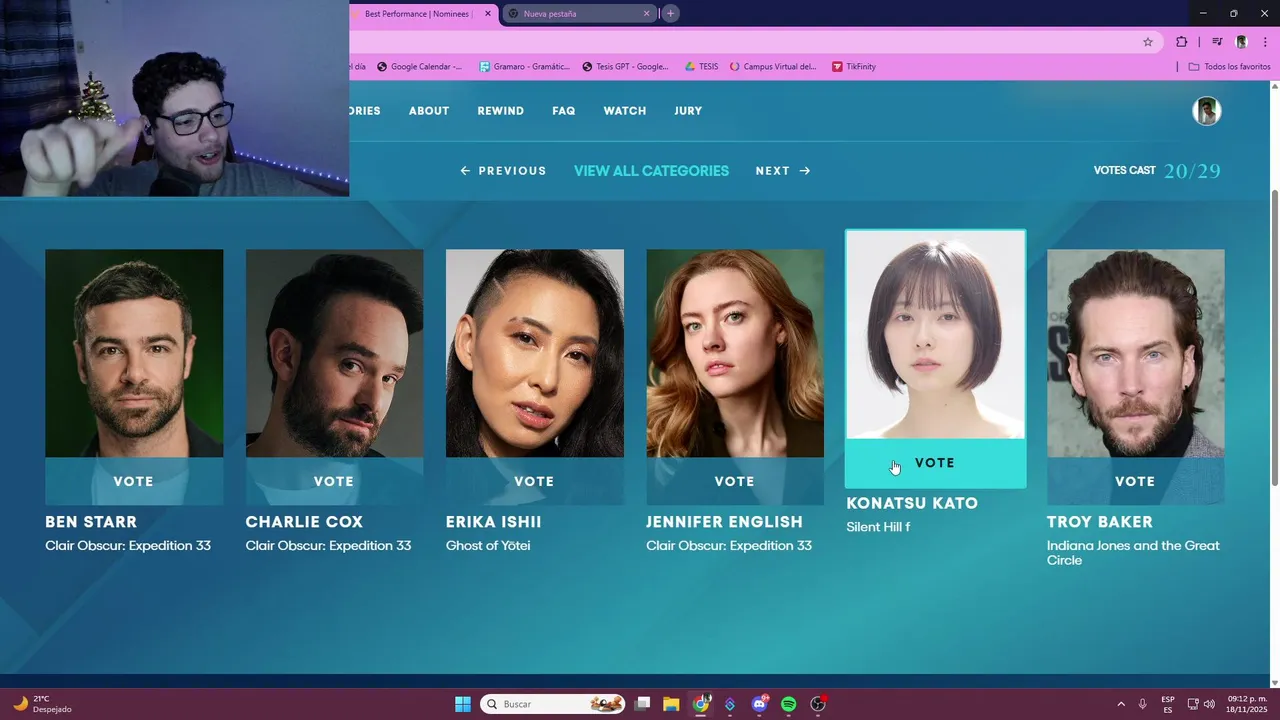Screen dimensions: 1280x720
Task: Open the weather widget showing 21°C
Action: (41, 704)
